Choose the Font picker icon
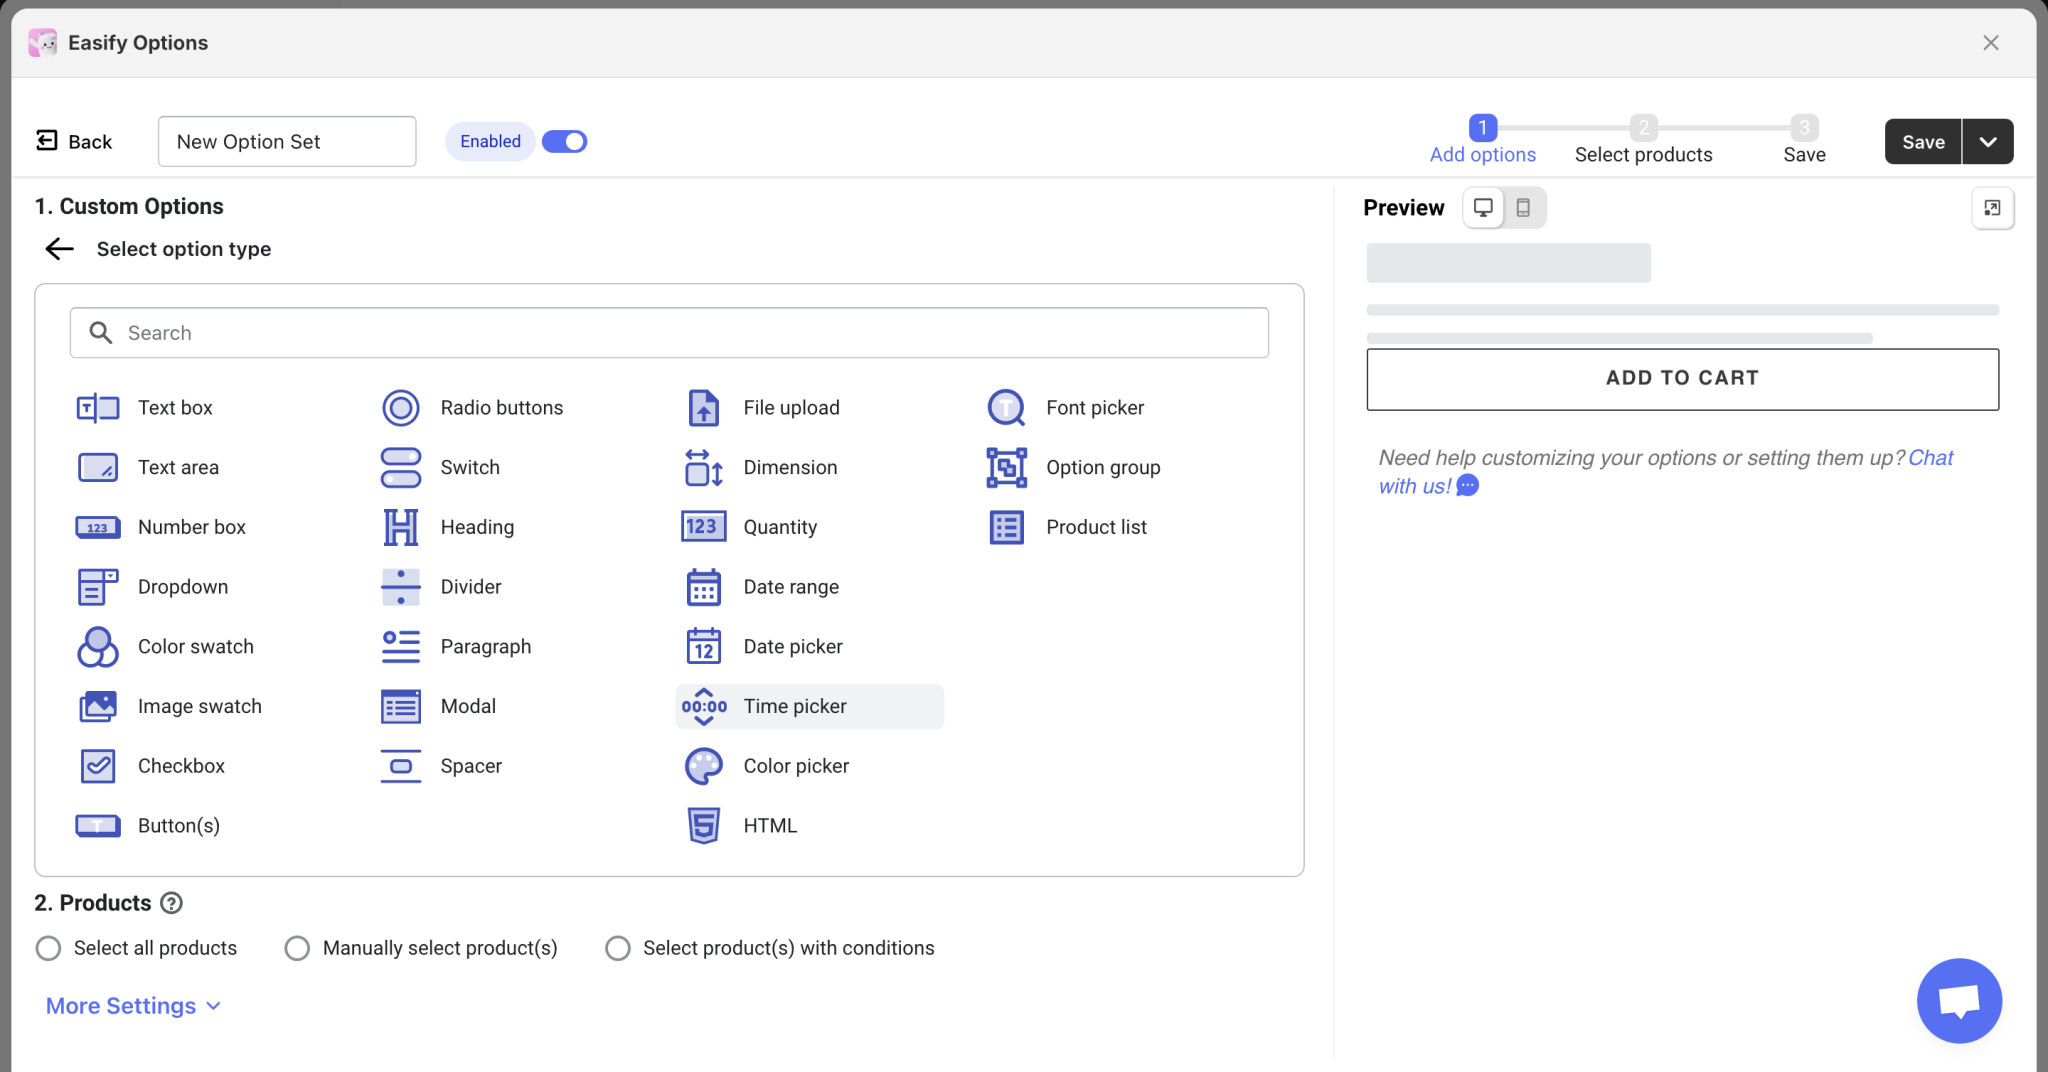2048x1072 pixels. pyautogui.click(x=1006, y=407)
